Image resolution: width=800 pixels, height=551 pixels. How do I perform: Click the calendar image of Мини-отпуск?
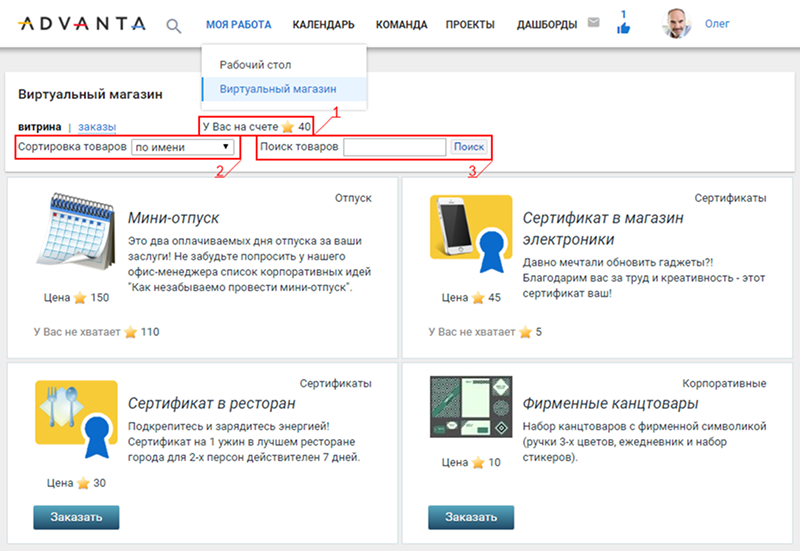point(77,231)
